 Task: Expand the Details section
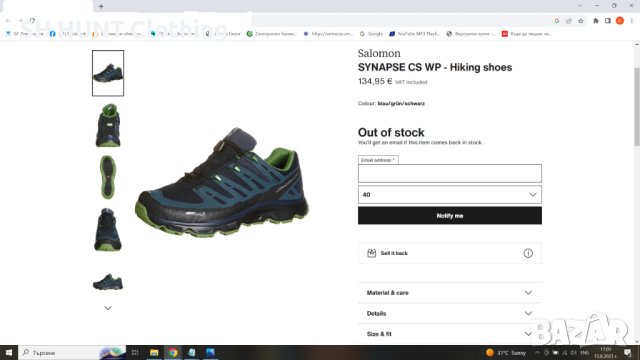[x=450, y=313]
